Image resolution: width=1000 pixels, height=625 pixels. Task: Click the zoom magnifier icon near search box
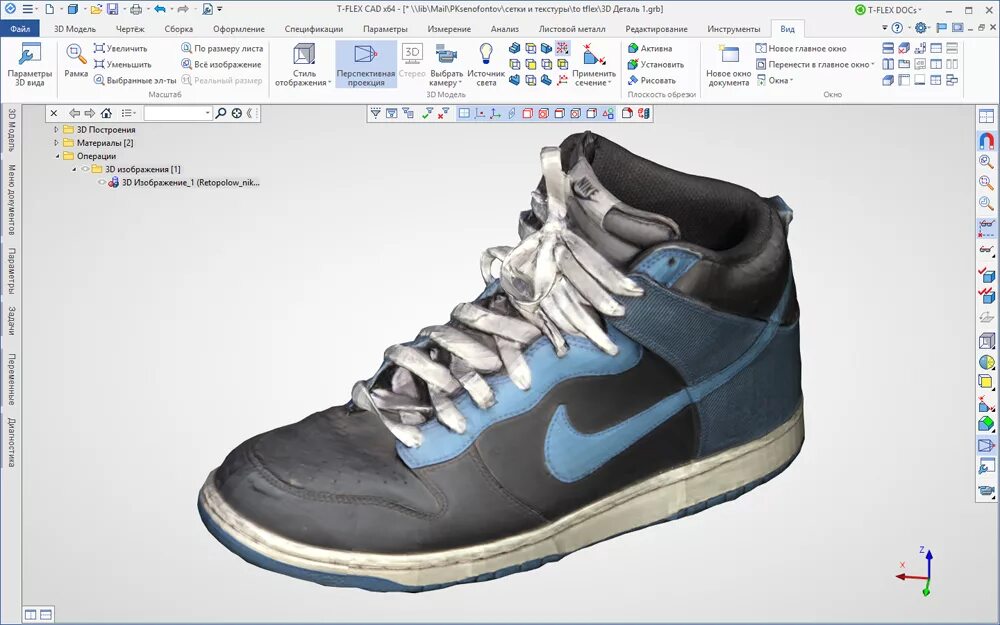(x=219, y=113)
